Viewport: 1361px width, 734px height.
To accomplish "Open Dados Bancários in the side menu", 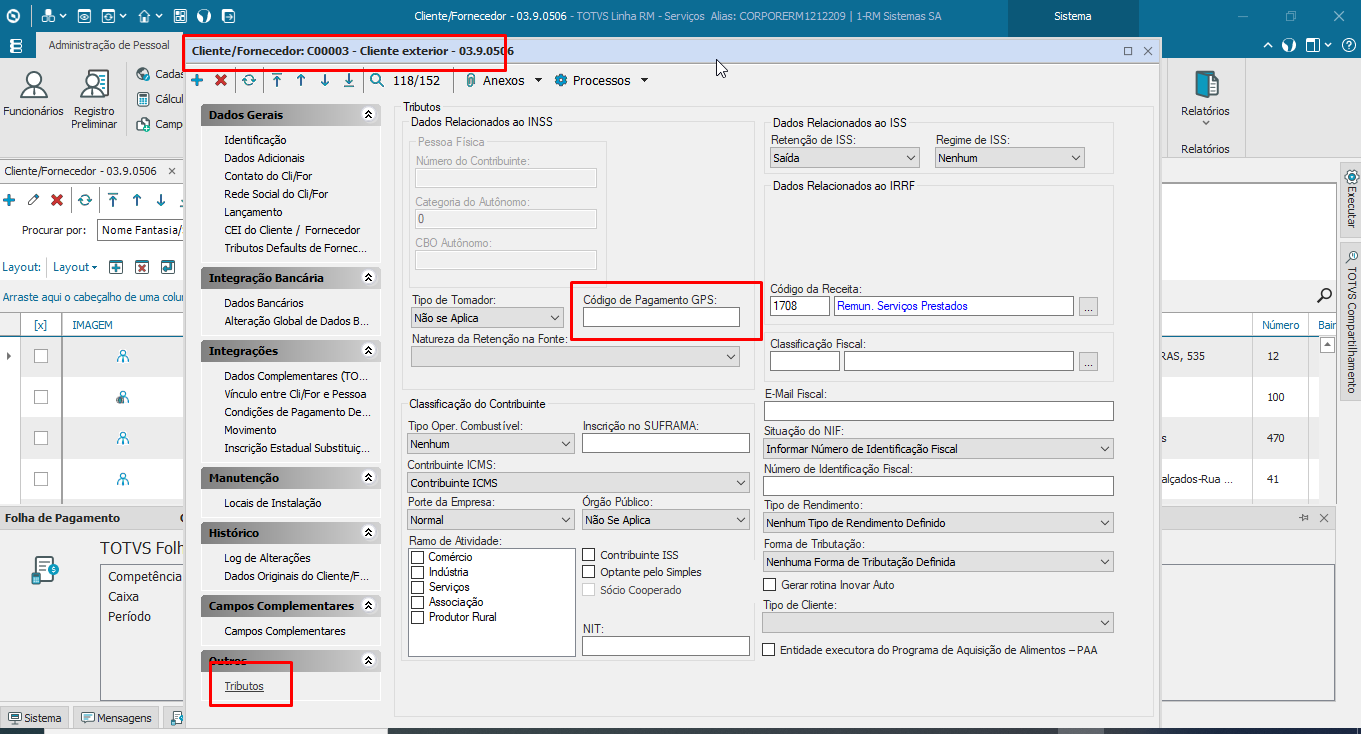I will [x=264, y=303].
